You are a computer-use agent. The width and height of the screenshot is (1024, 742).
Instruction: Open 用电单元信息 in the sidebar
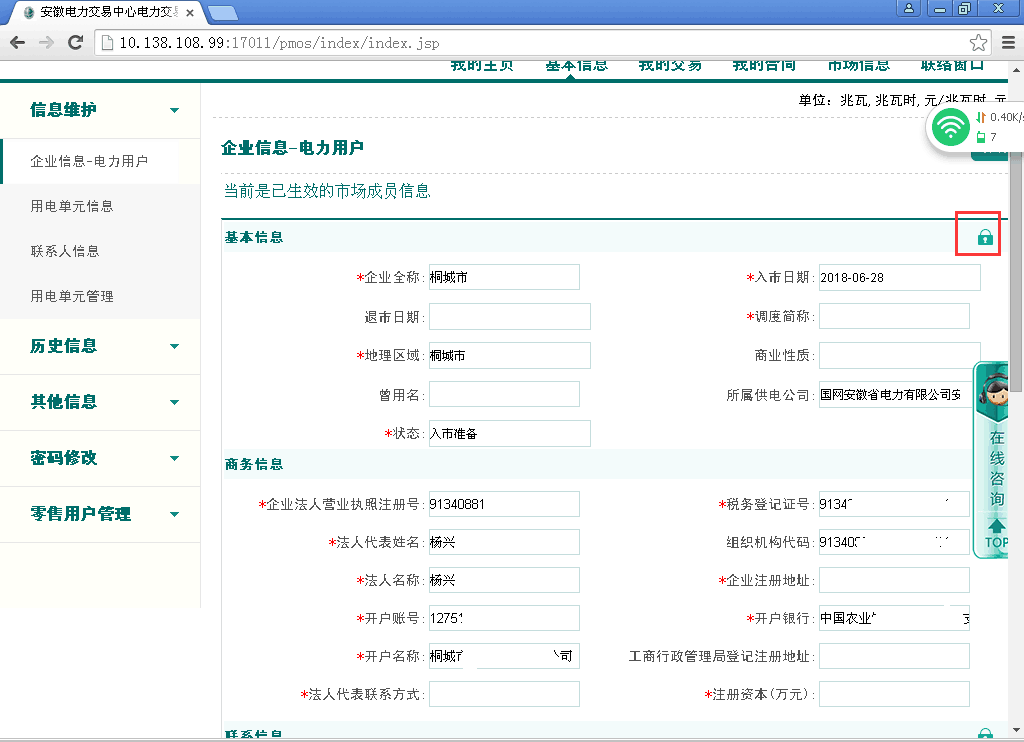tap(72, 206)
